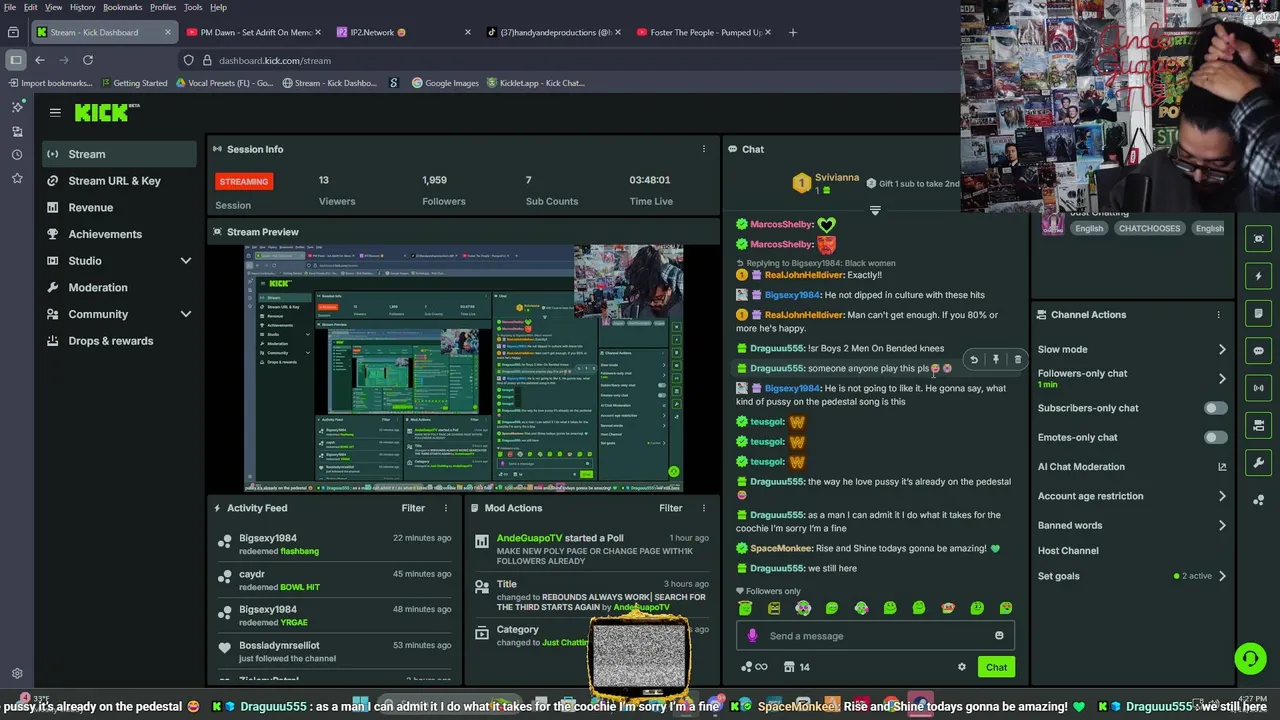Click the gift store icon showing 14
1280x720 pixels.
click(x=797, y=667)
